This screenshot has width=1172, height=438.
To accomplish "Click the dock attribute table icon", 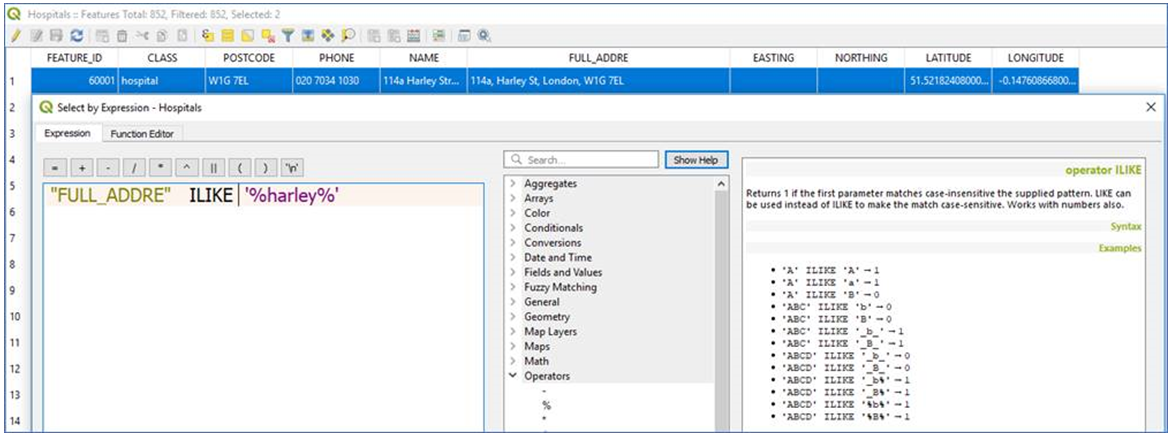I will point(463,35).
